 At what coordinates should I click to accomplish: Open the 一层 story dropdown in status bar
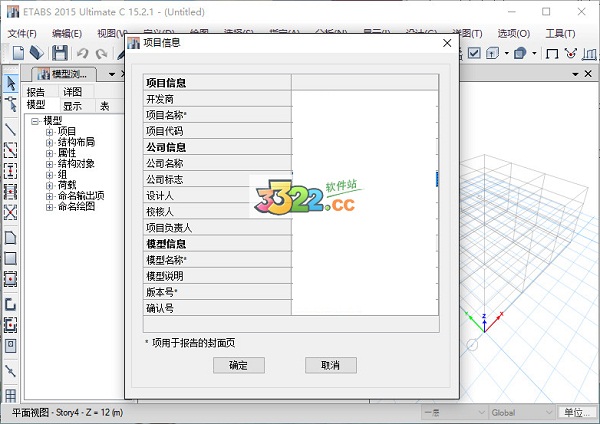[x=454, y=413]
